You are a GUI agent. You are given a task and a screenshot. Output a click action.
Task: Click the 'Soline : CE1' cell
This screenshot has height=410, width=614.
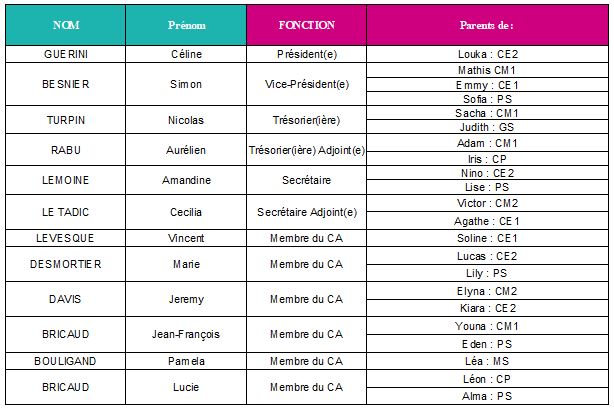point(487,238)
